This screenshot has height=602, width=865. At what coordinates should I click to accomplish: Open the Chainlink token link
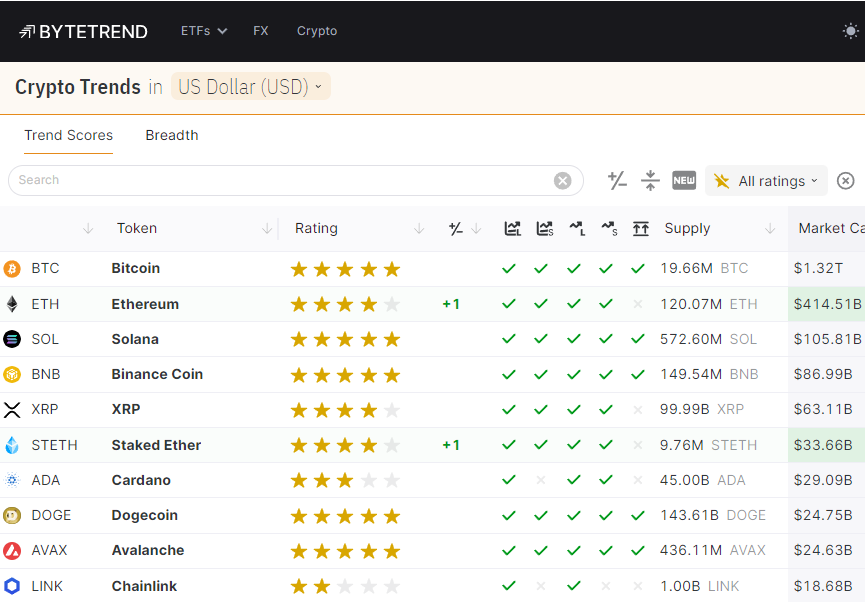click(144, 586)
